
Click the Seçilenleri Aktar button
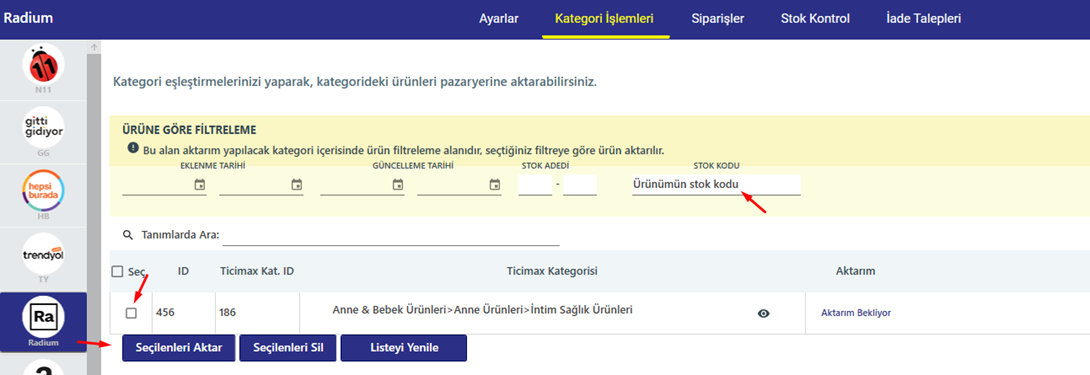click(x=179, y=348)
